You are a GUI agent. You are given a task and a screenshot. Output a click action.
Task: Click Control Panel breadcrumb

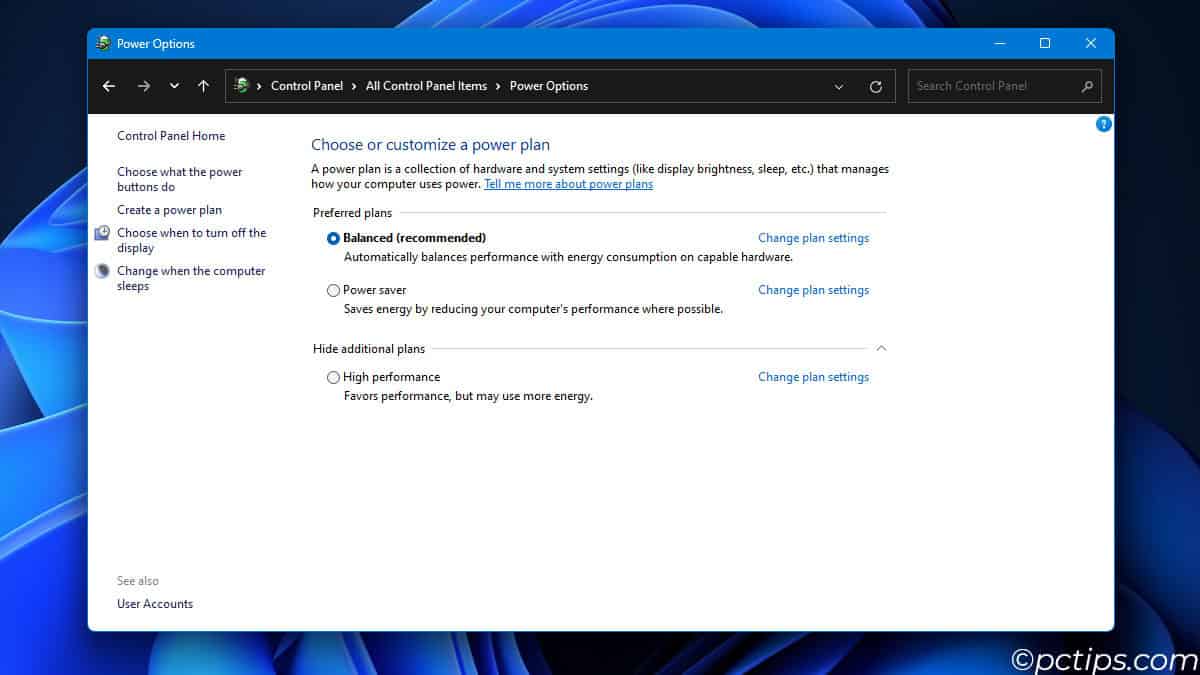click(307, 86)
